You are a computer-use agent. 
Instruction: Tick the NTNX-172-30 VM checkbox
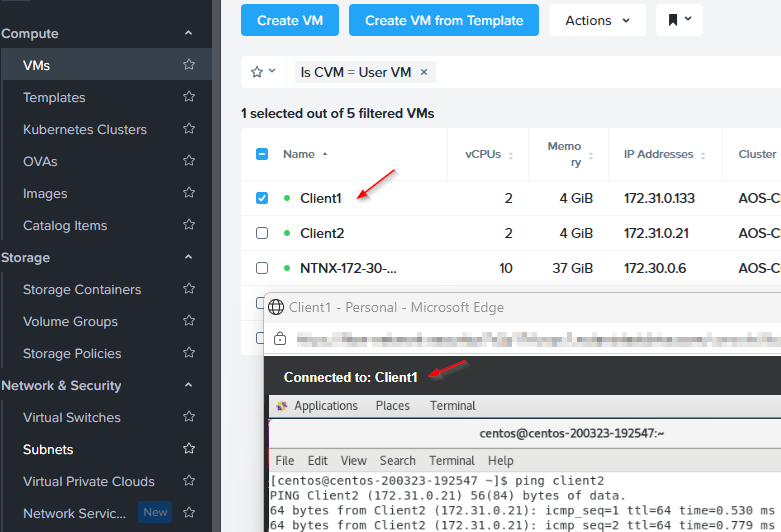[x=262, y=268]
